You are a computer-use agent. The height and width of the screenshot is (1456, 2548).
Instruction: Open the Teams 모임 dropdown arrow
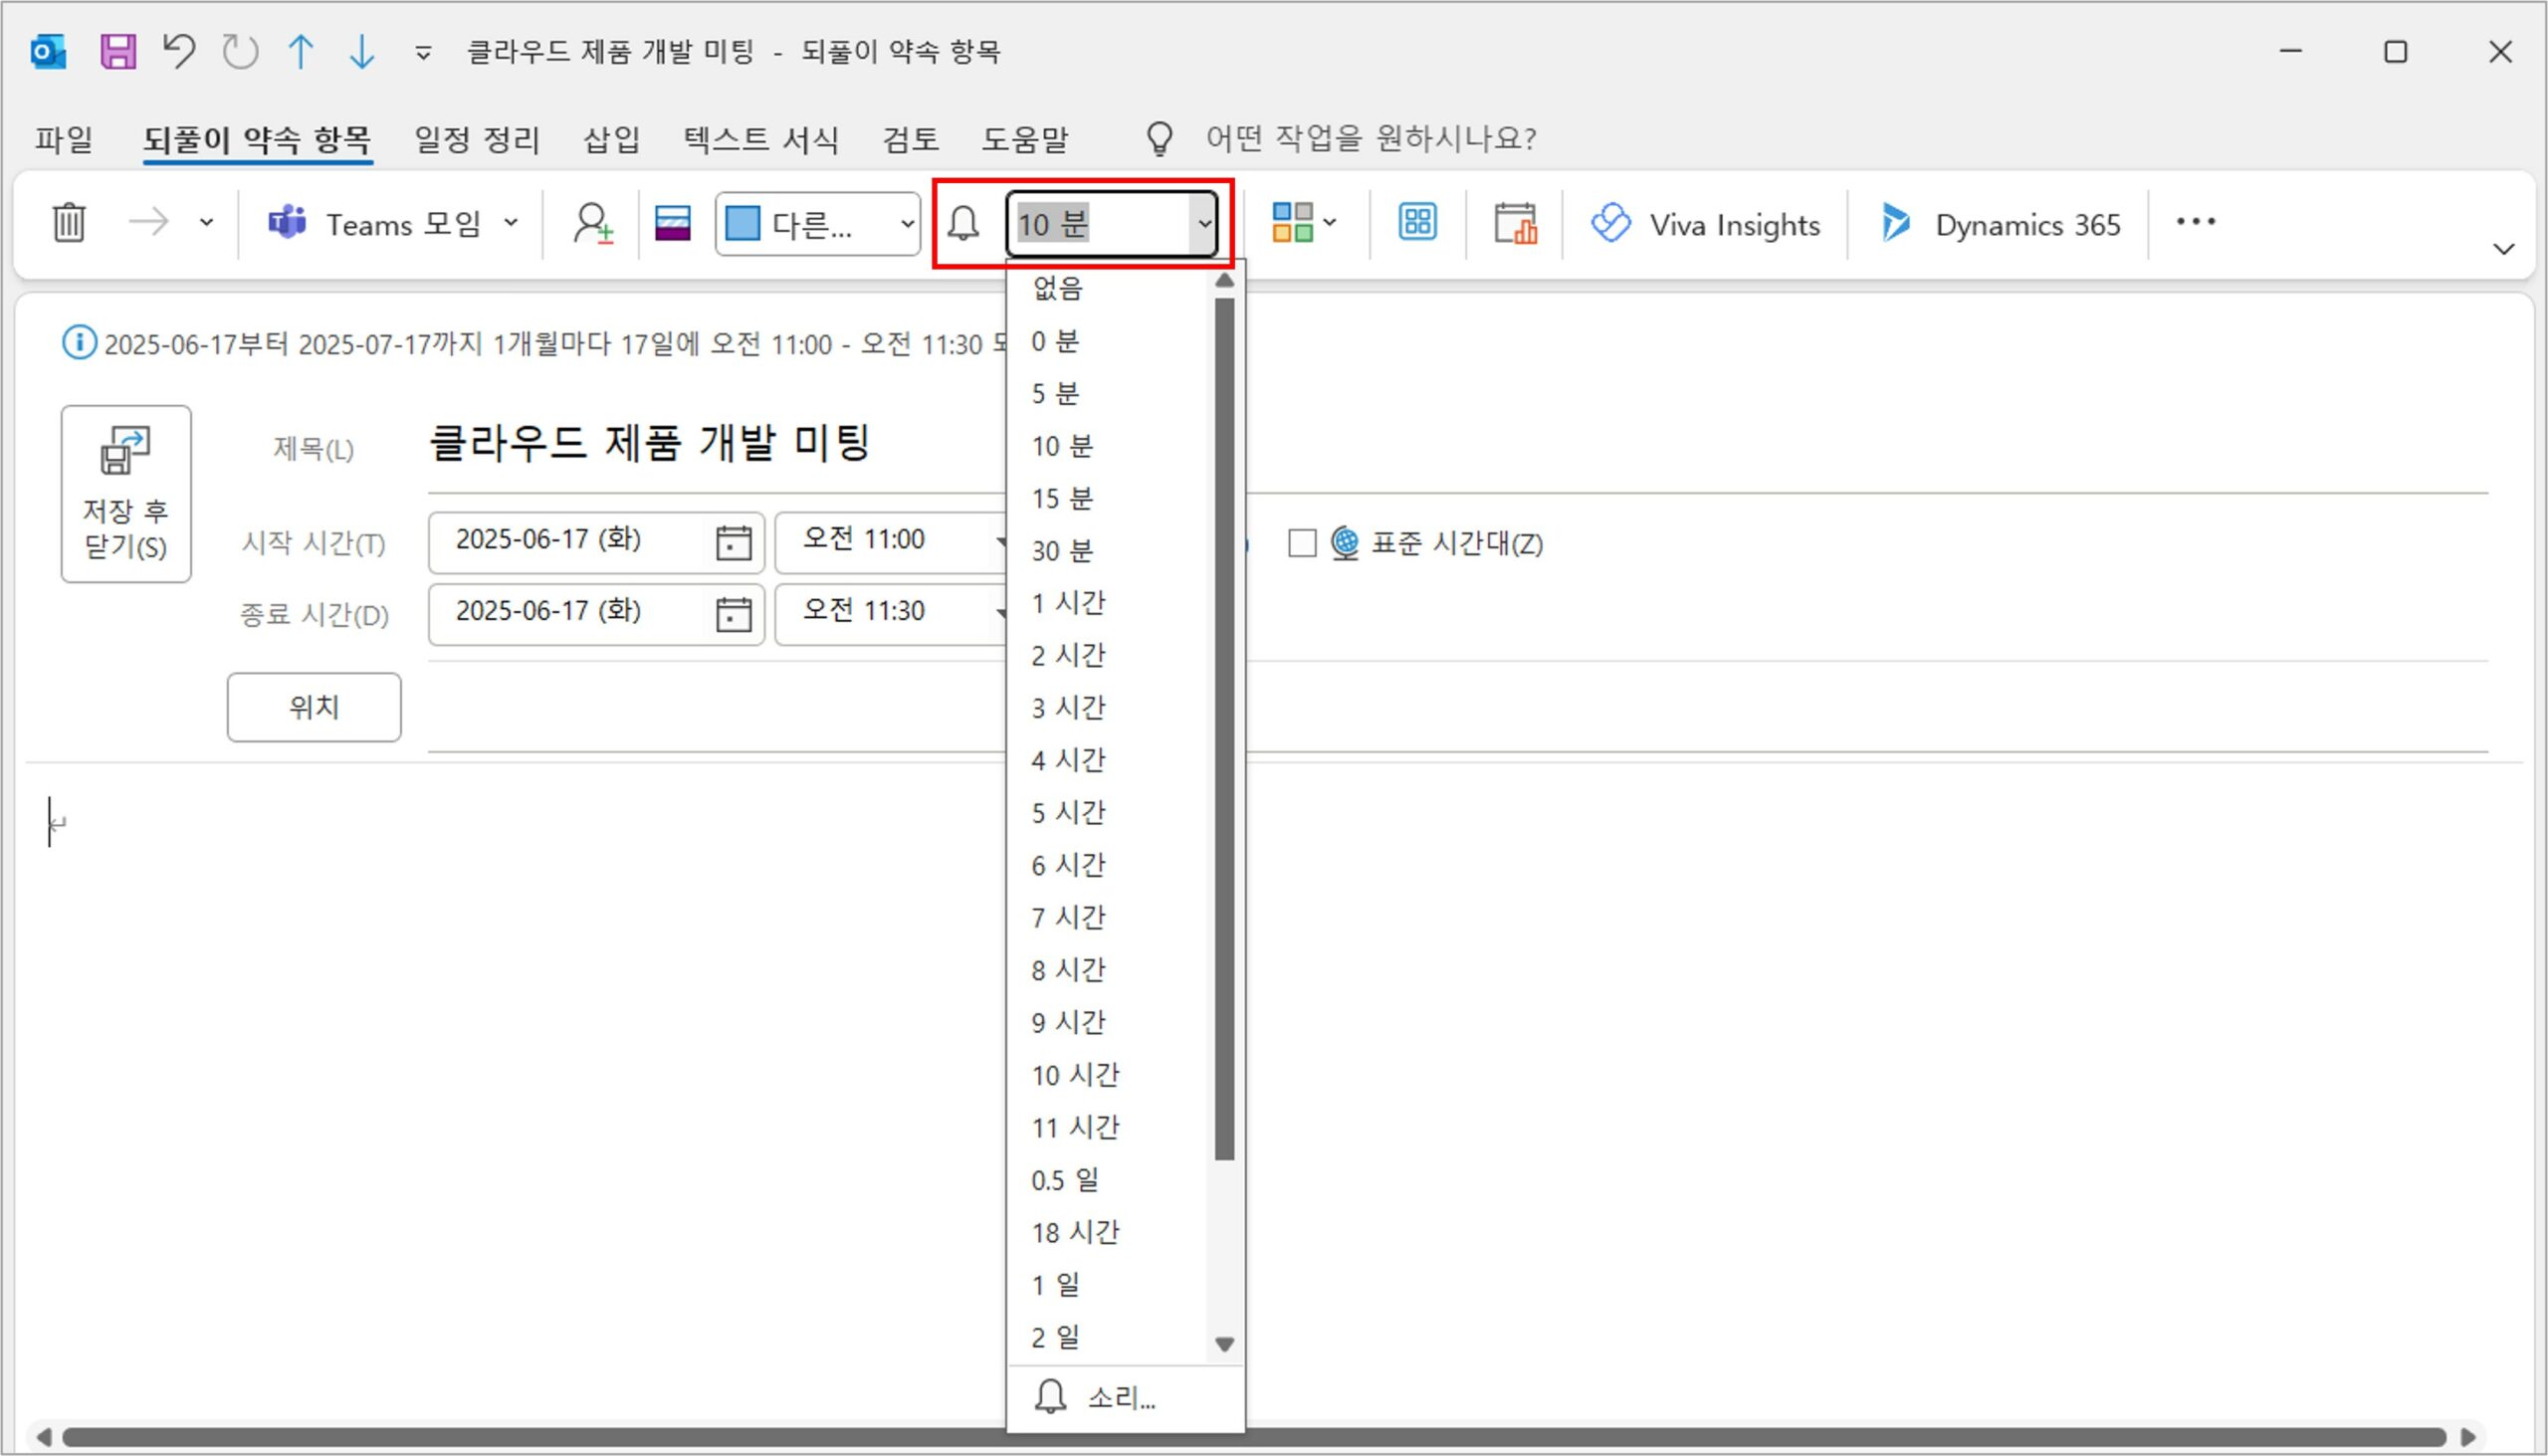(511, 223)
